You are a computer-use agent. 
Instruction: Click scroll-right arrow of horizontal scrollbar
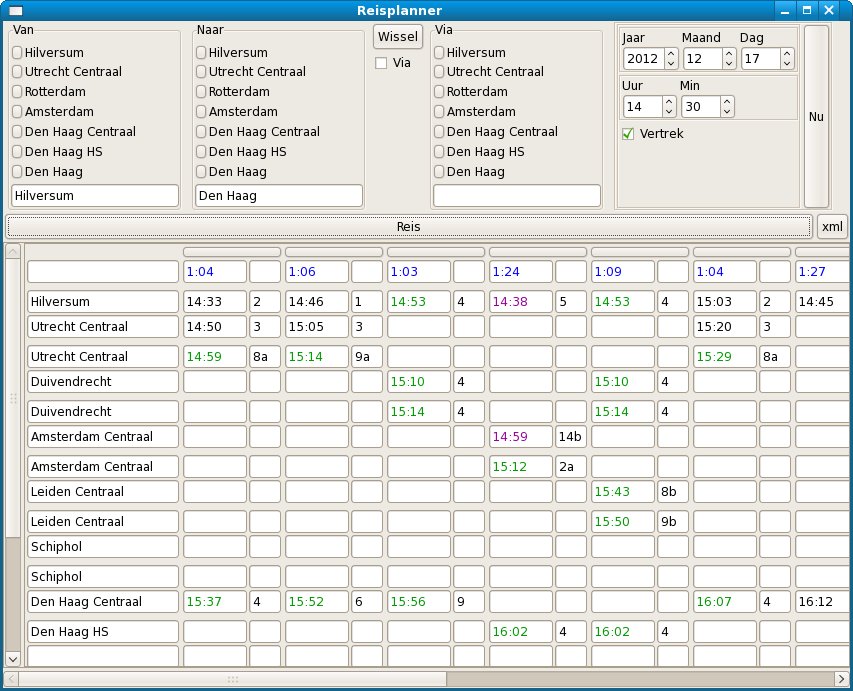(x=841, y=678)
